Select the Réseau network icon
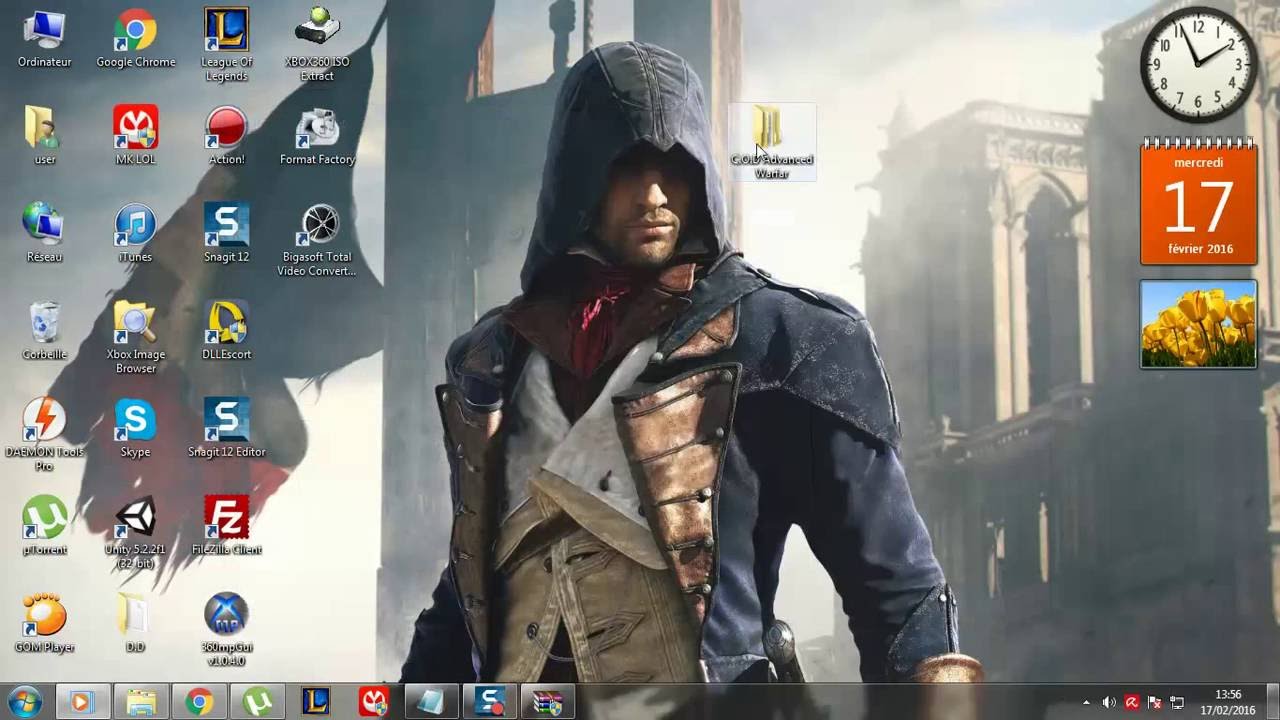 pos(44,234)
